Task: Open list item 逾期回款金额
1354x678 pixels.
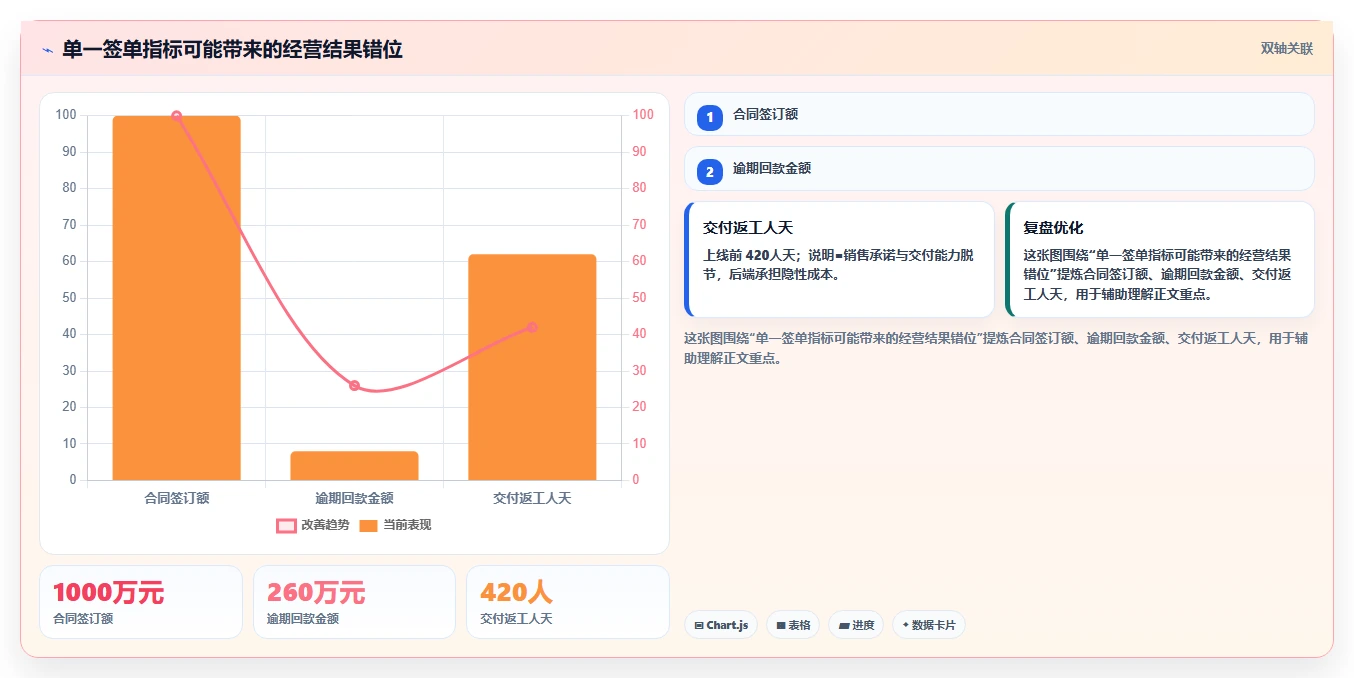Action: pyautogui.click(x=999, y=168)
